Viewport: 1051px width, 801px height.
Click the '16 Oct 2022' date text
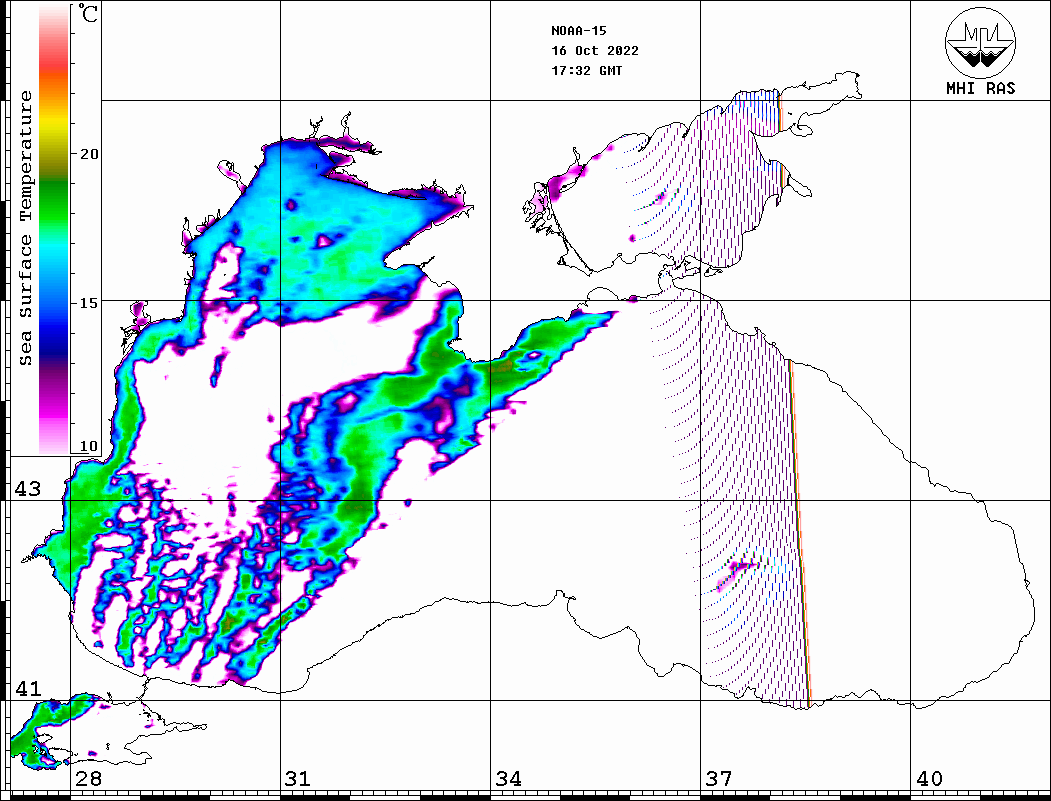[x=595, y=50]
